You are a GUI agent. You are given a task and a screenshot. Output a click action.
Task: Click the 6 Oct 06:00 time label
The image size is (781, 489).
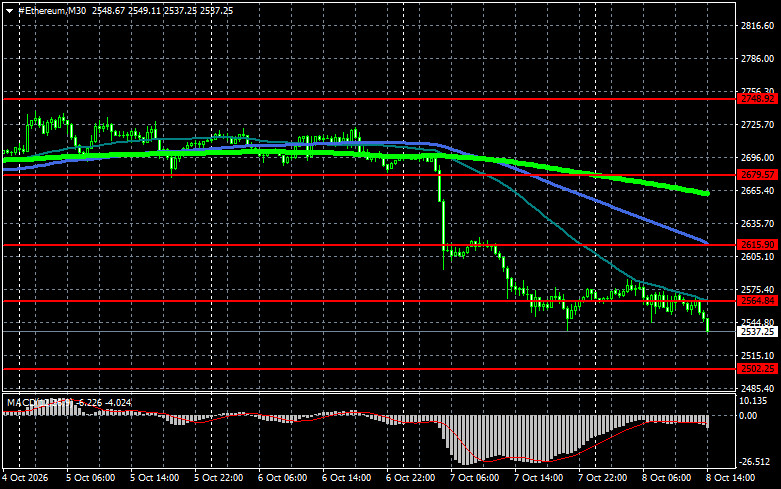click(x=282, y=478)
